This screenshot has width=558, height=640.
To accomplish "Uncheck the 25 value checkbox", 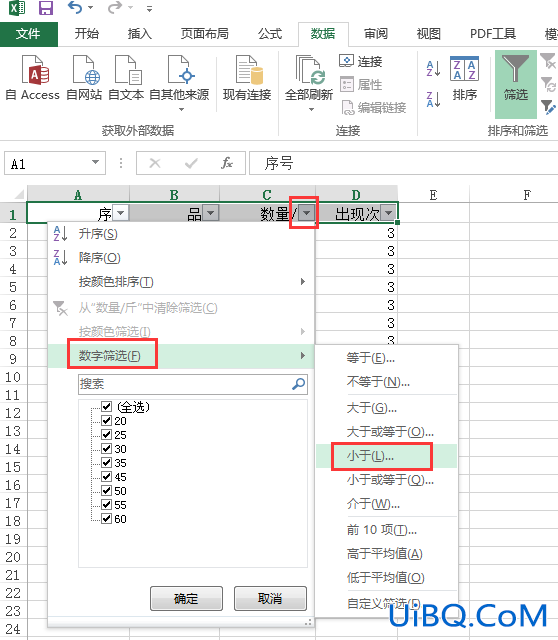I will point(106,434).
